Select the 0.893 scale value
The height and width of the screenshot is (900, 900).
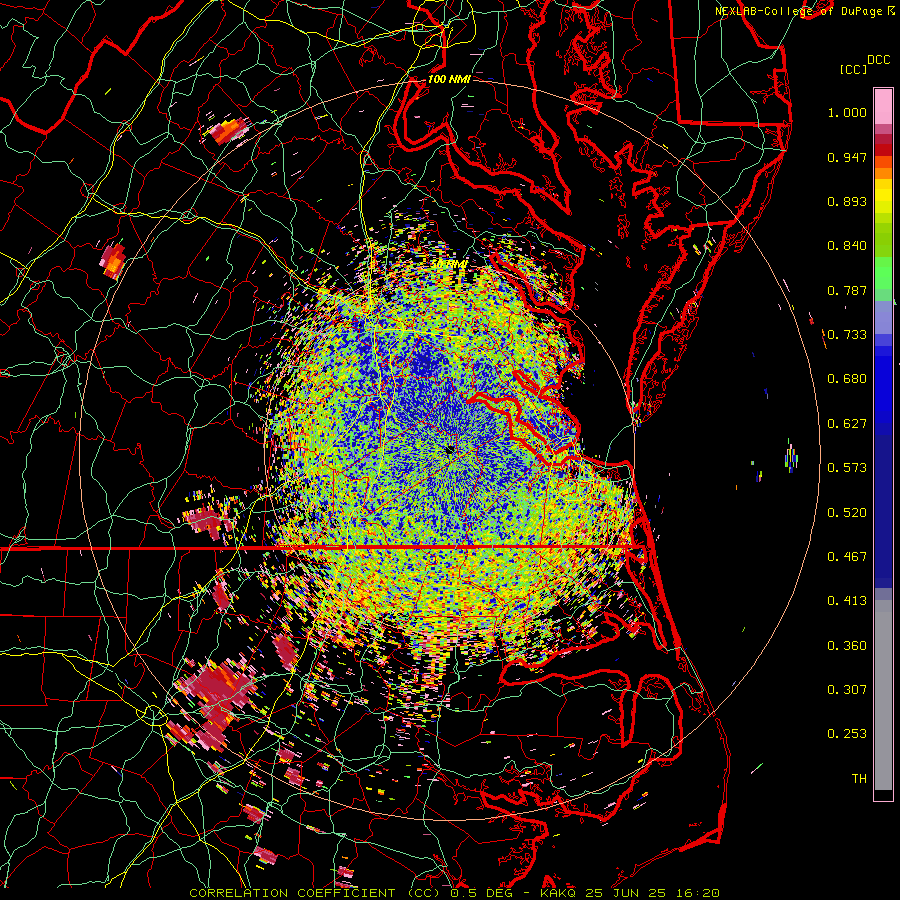click(x=847, y=201)
